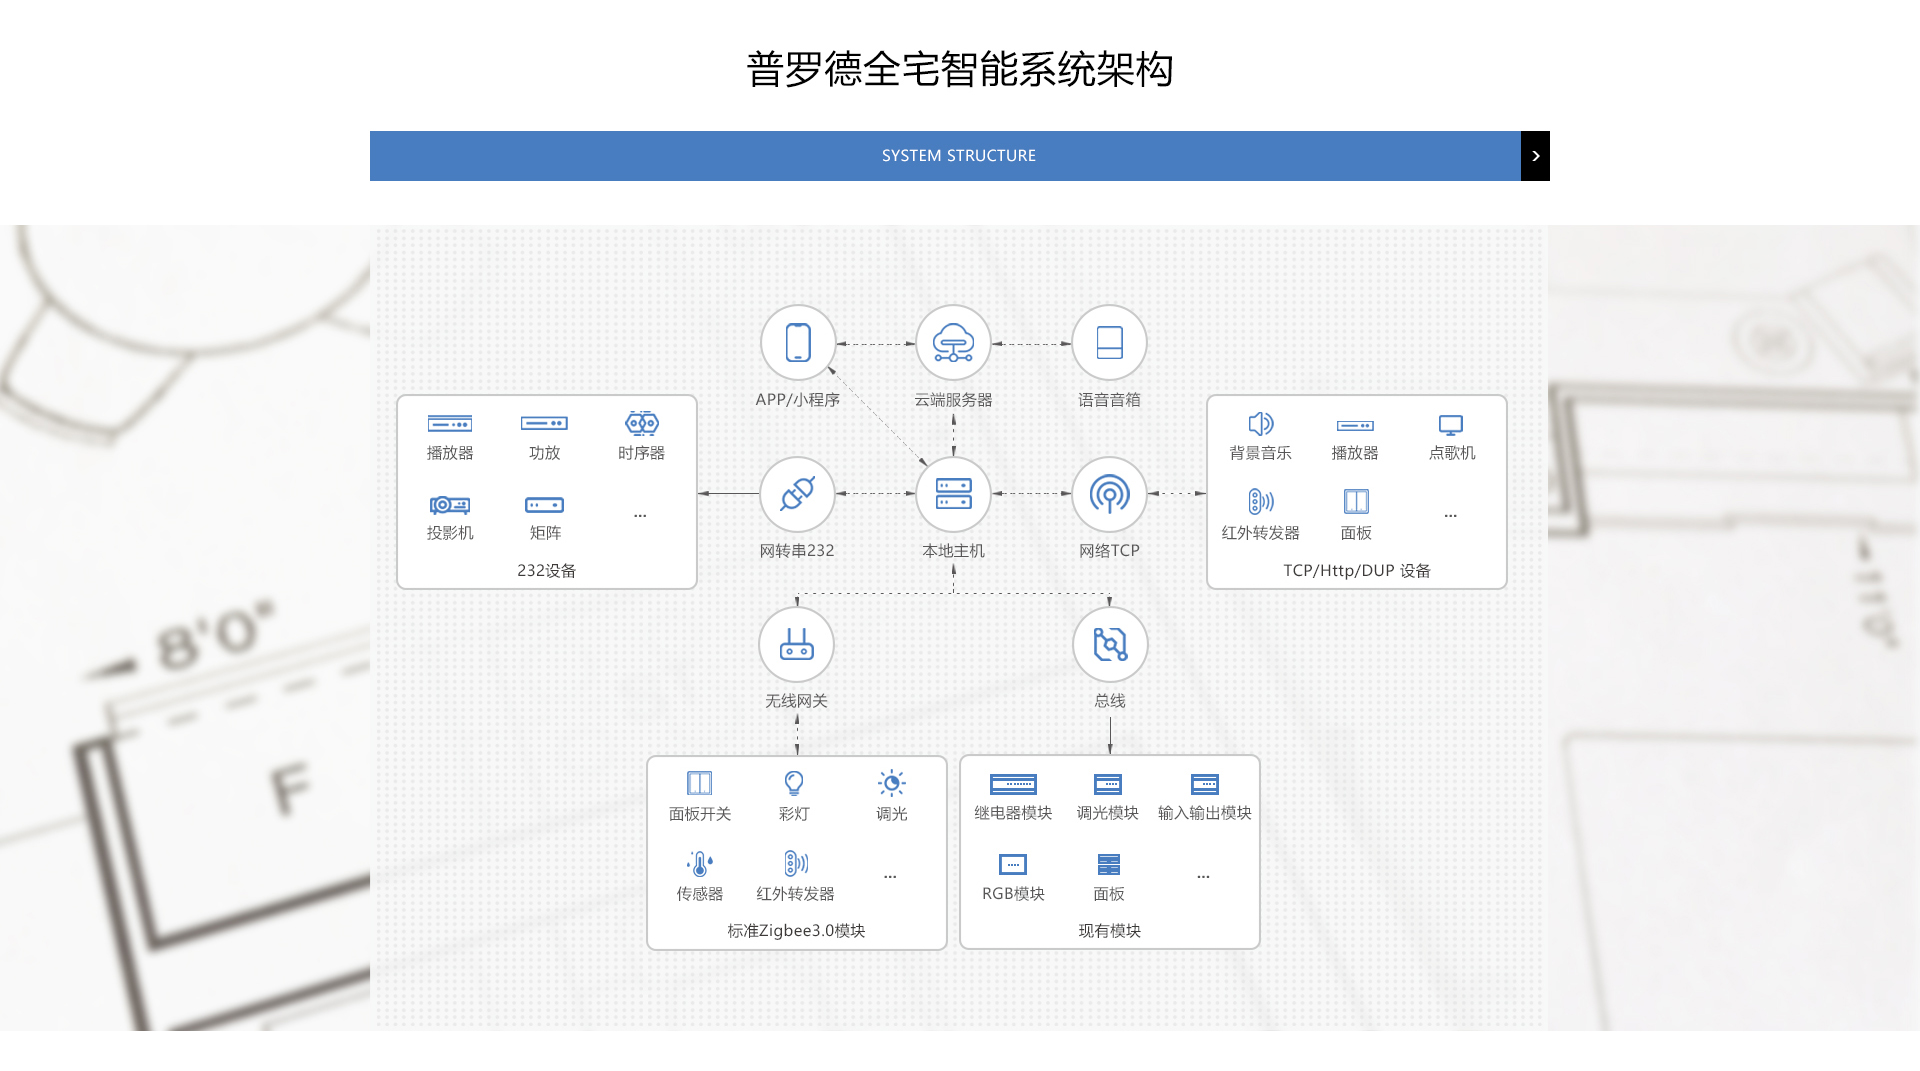The image size is (1920, 1071).
Task: Select the 投影机 projector icon
Action: pos(450,505)
